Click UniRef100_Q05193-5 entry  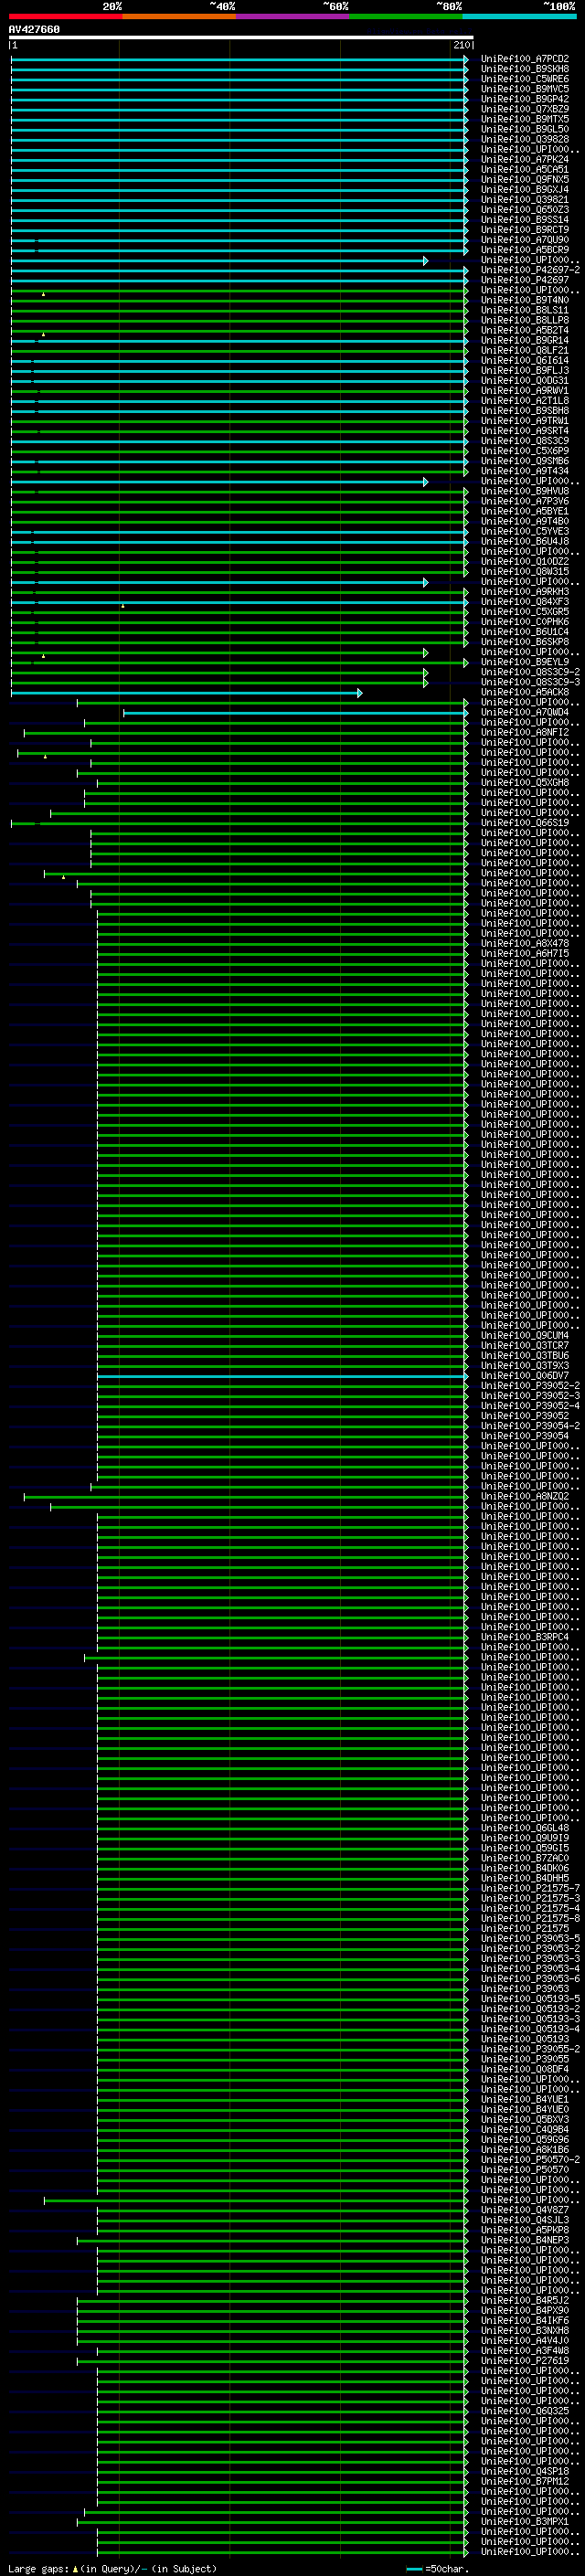pyautogui.click(x=530, y=1998)
